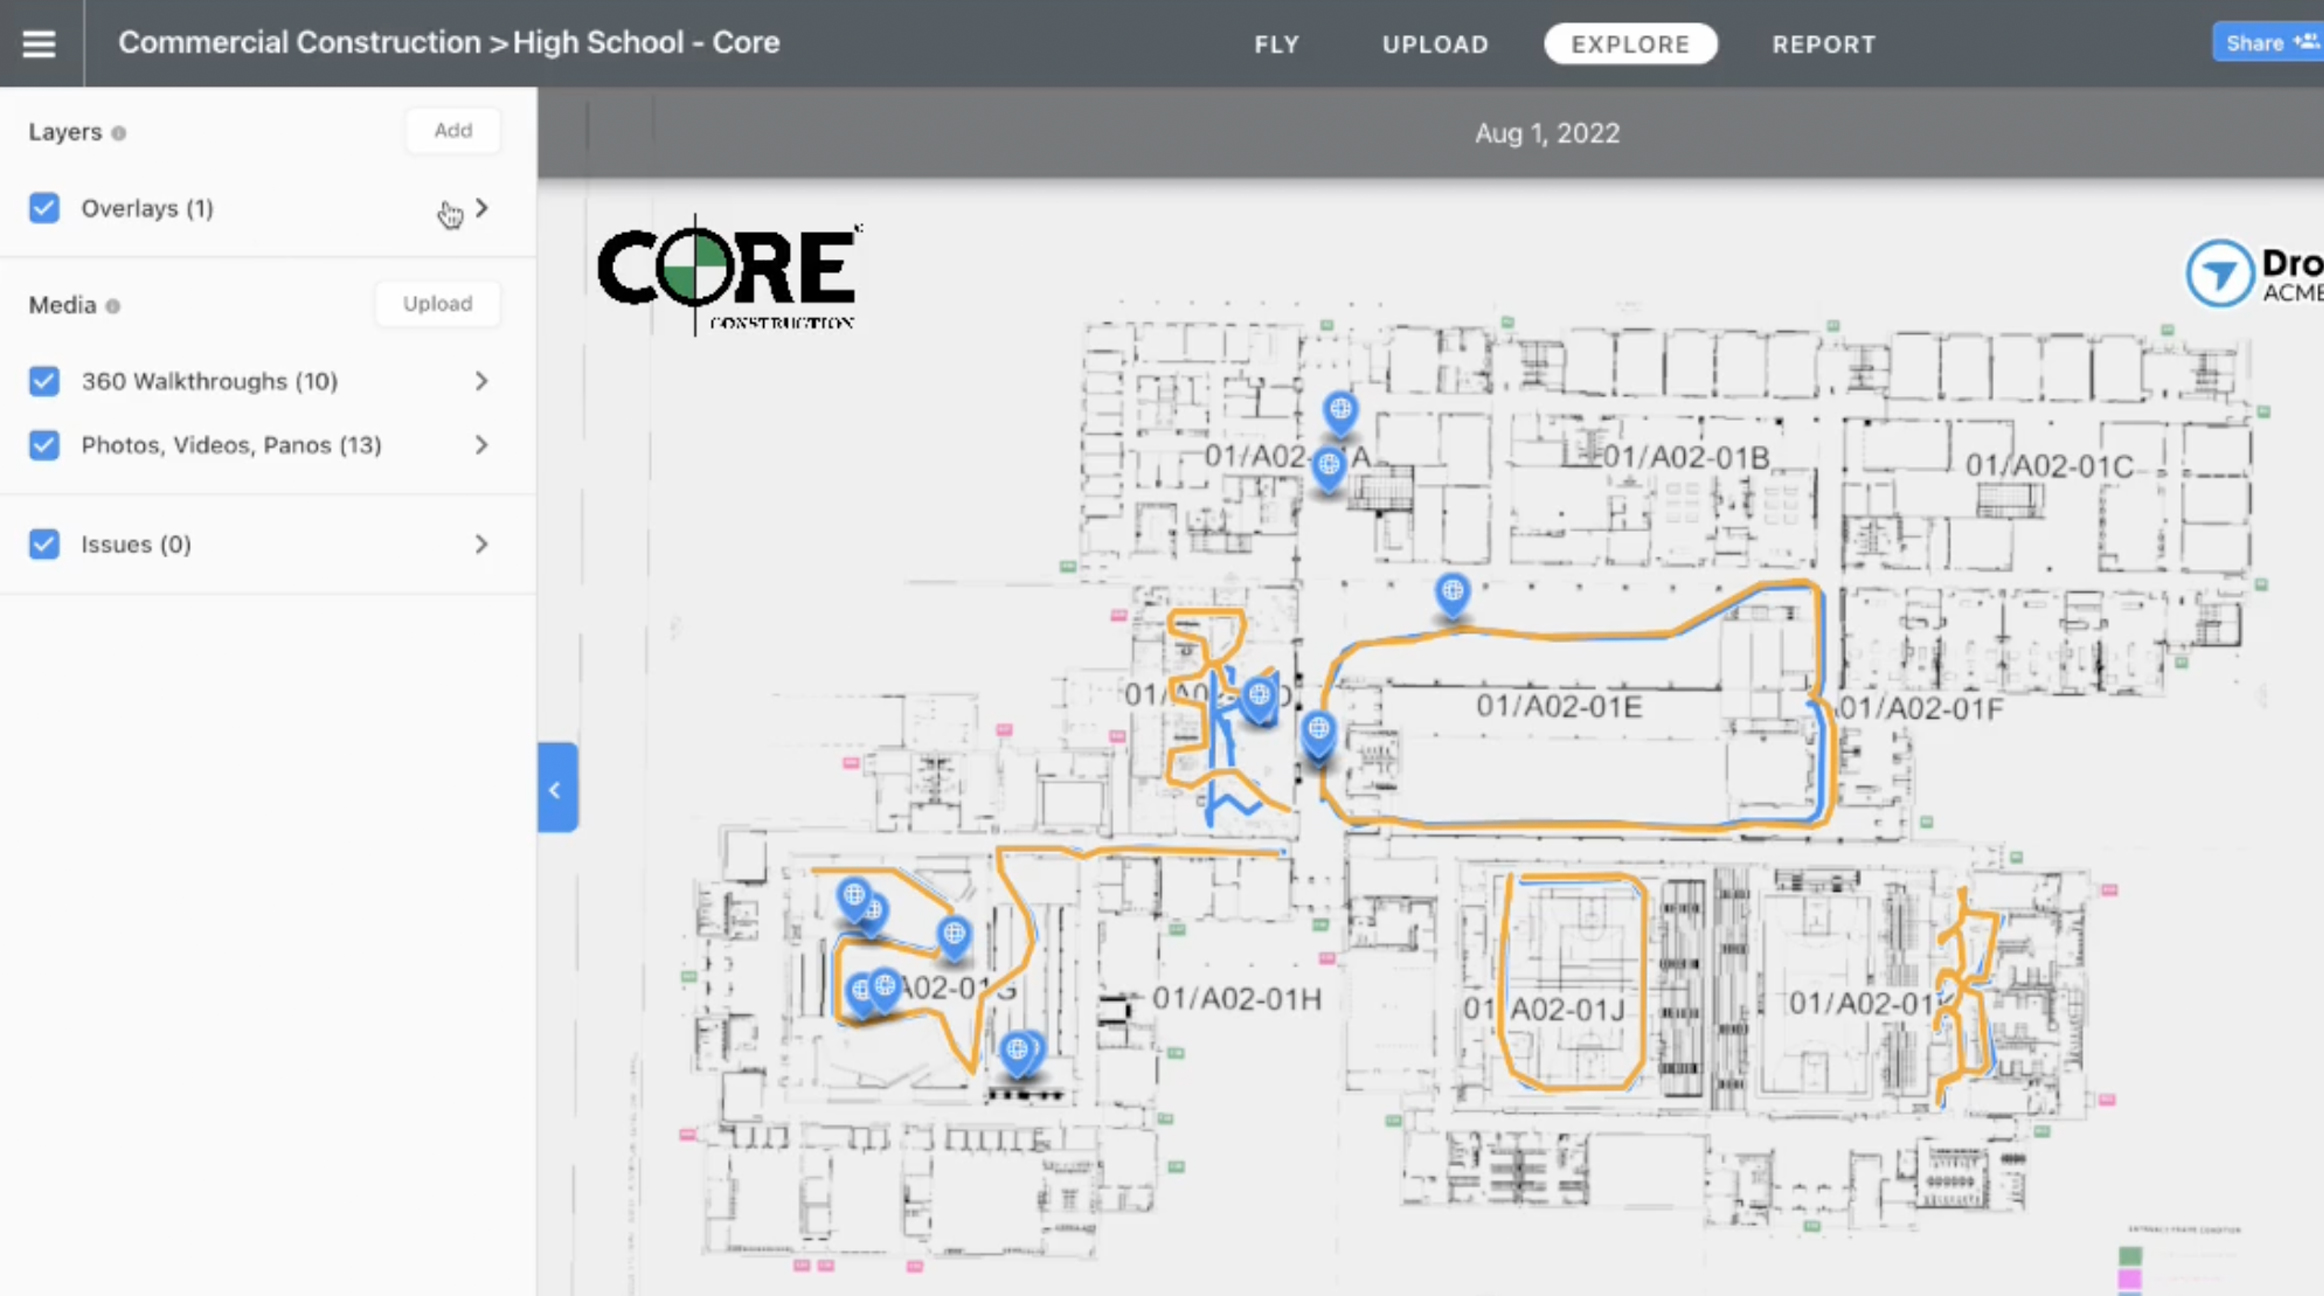The height and width of the screenshot is (1296, 2324).
Task: Switch to the REPORT tab
Action: click(1824, 44)
